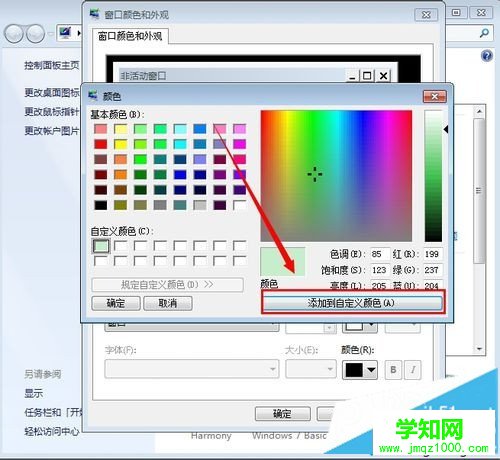
Task: Click the address bar computer icon
Action: (x=65, y=33)
